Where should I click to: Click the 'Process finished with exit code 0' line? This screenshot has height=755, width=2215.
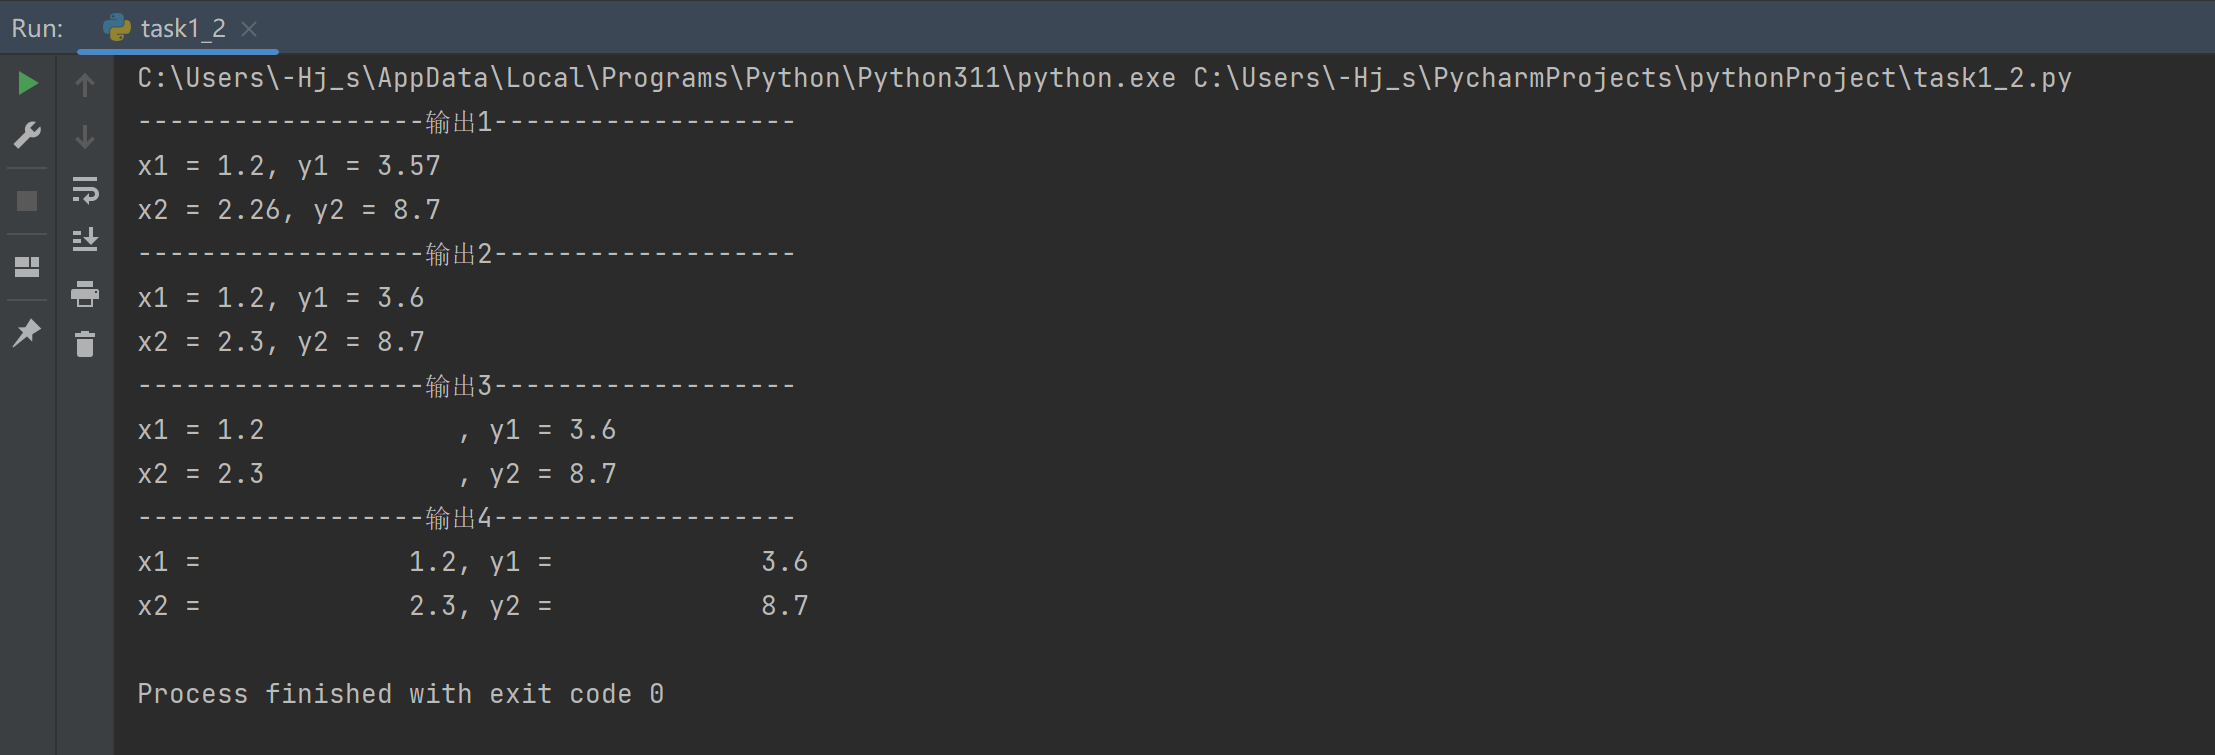click(400, 694)
